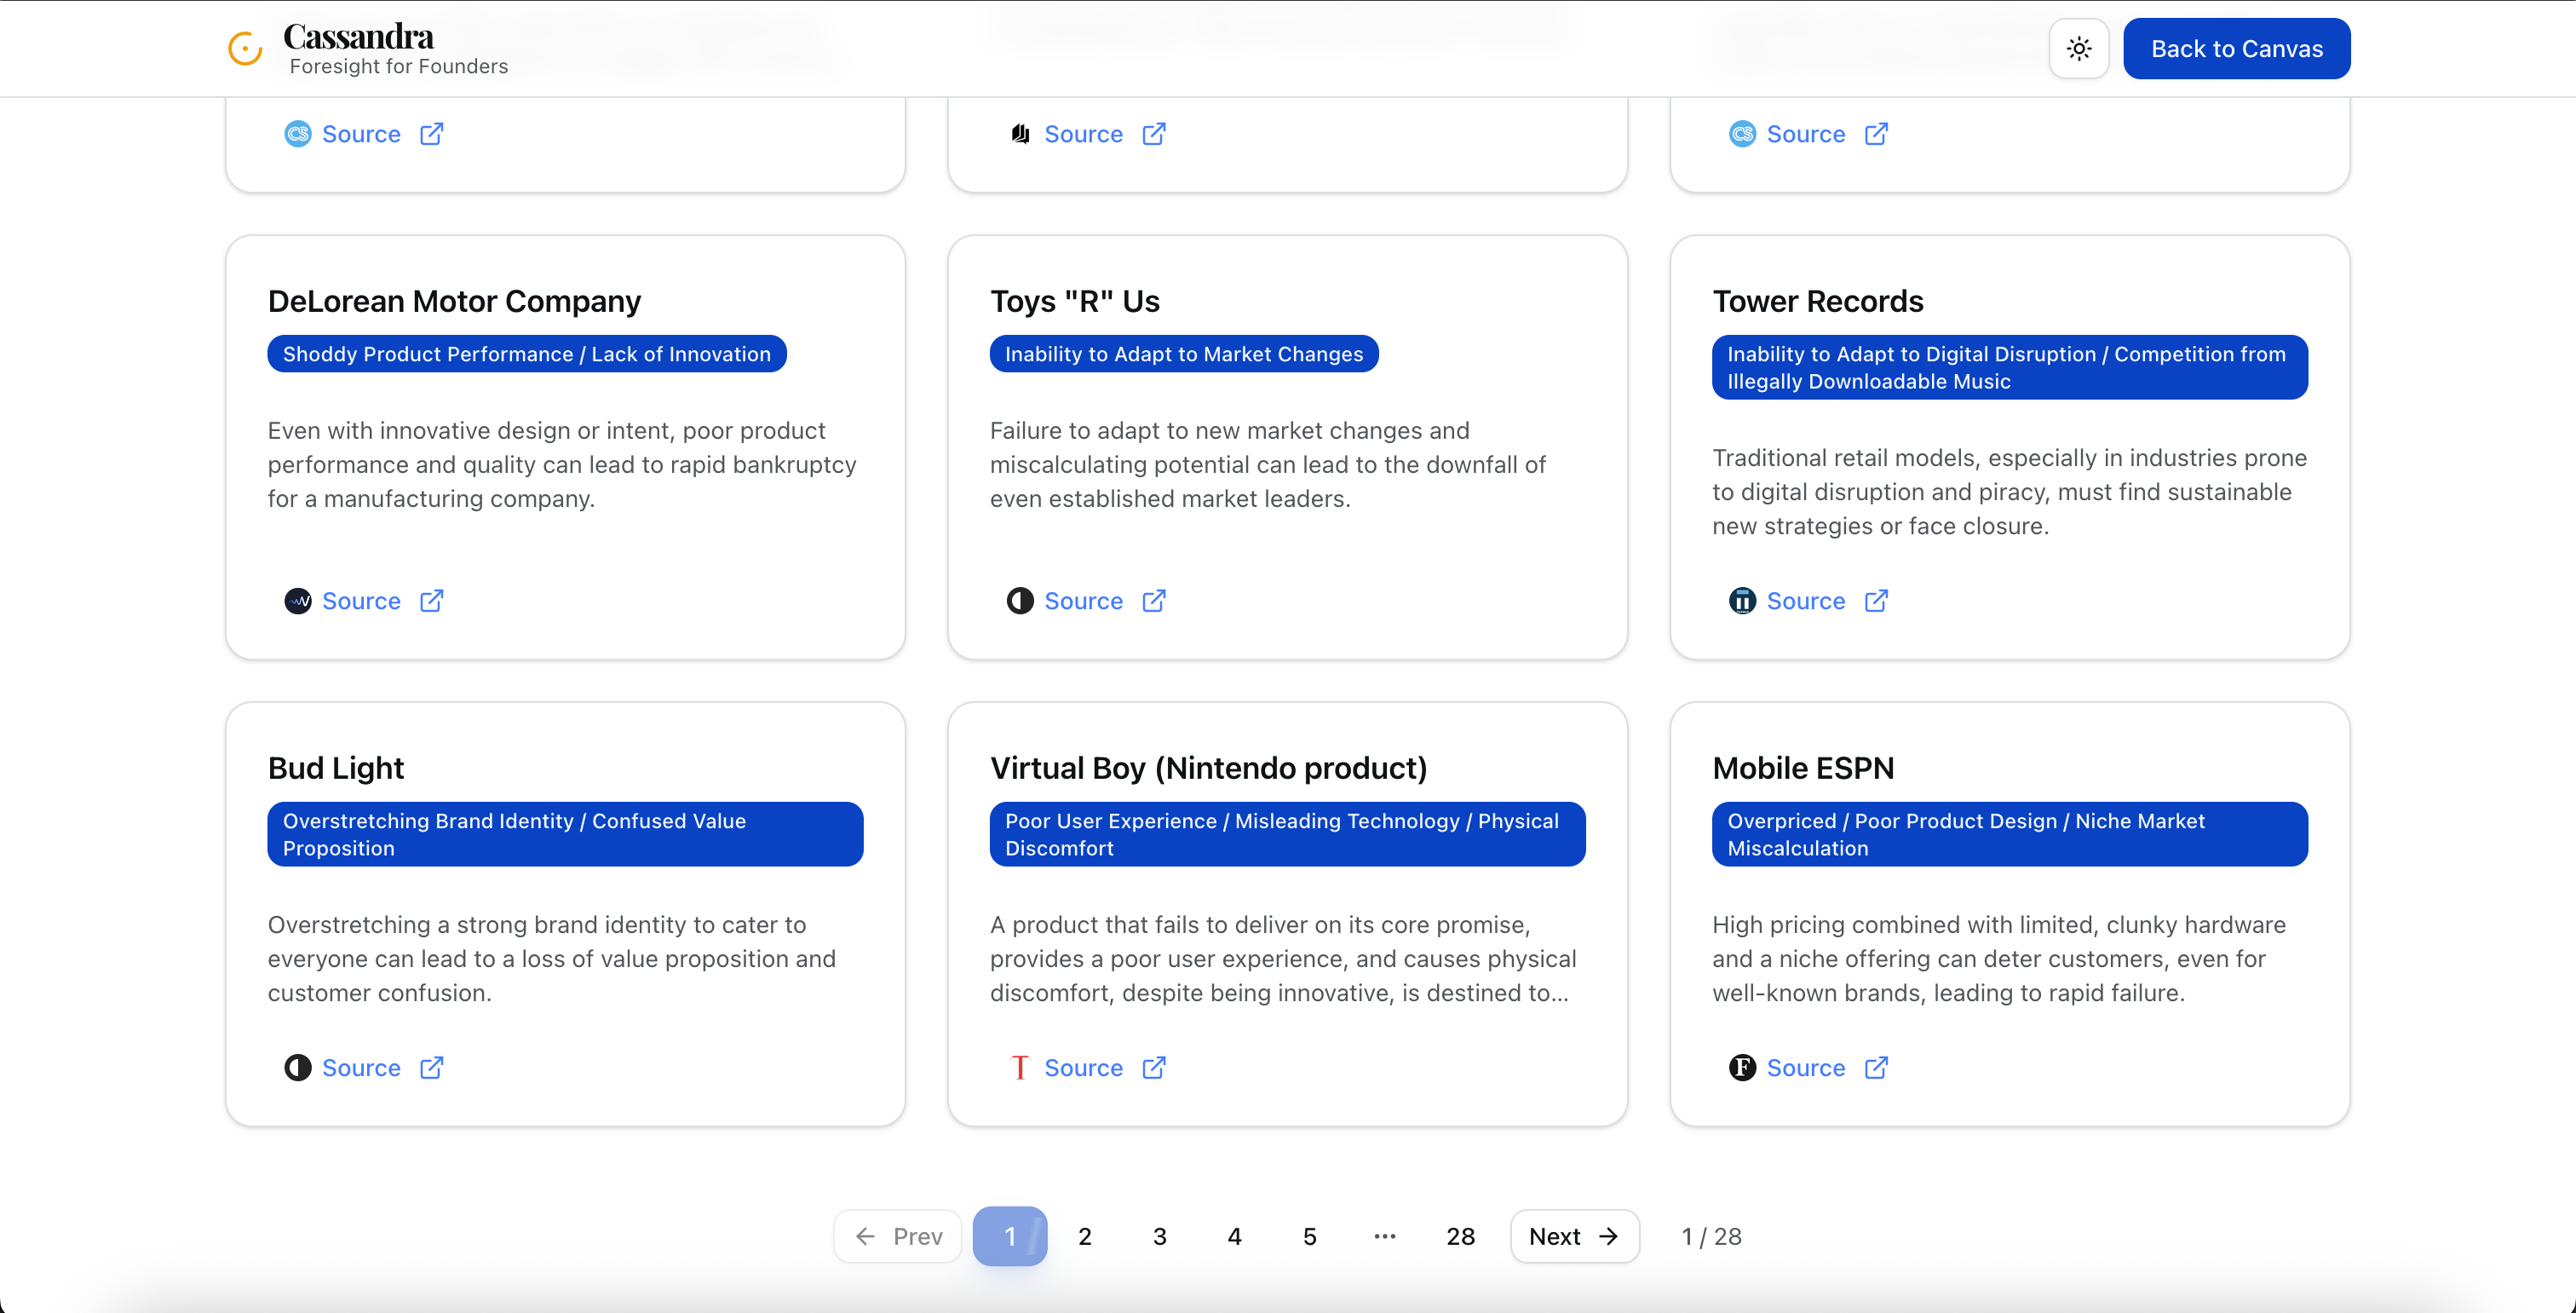This screenshot has width=2576, height=1313.
Task: Click the Cassandra logo icon
Action: pyautogui.click(x=245, y=48)
